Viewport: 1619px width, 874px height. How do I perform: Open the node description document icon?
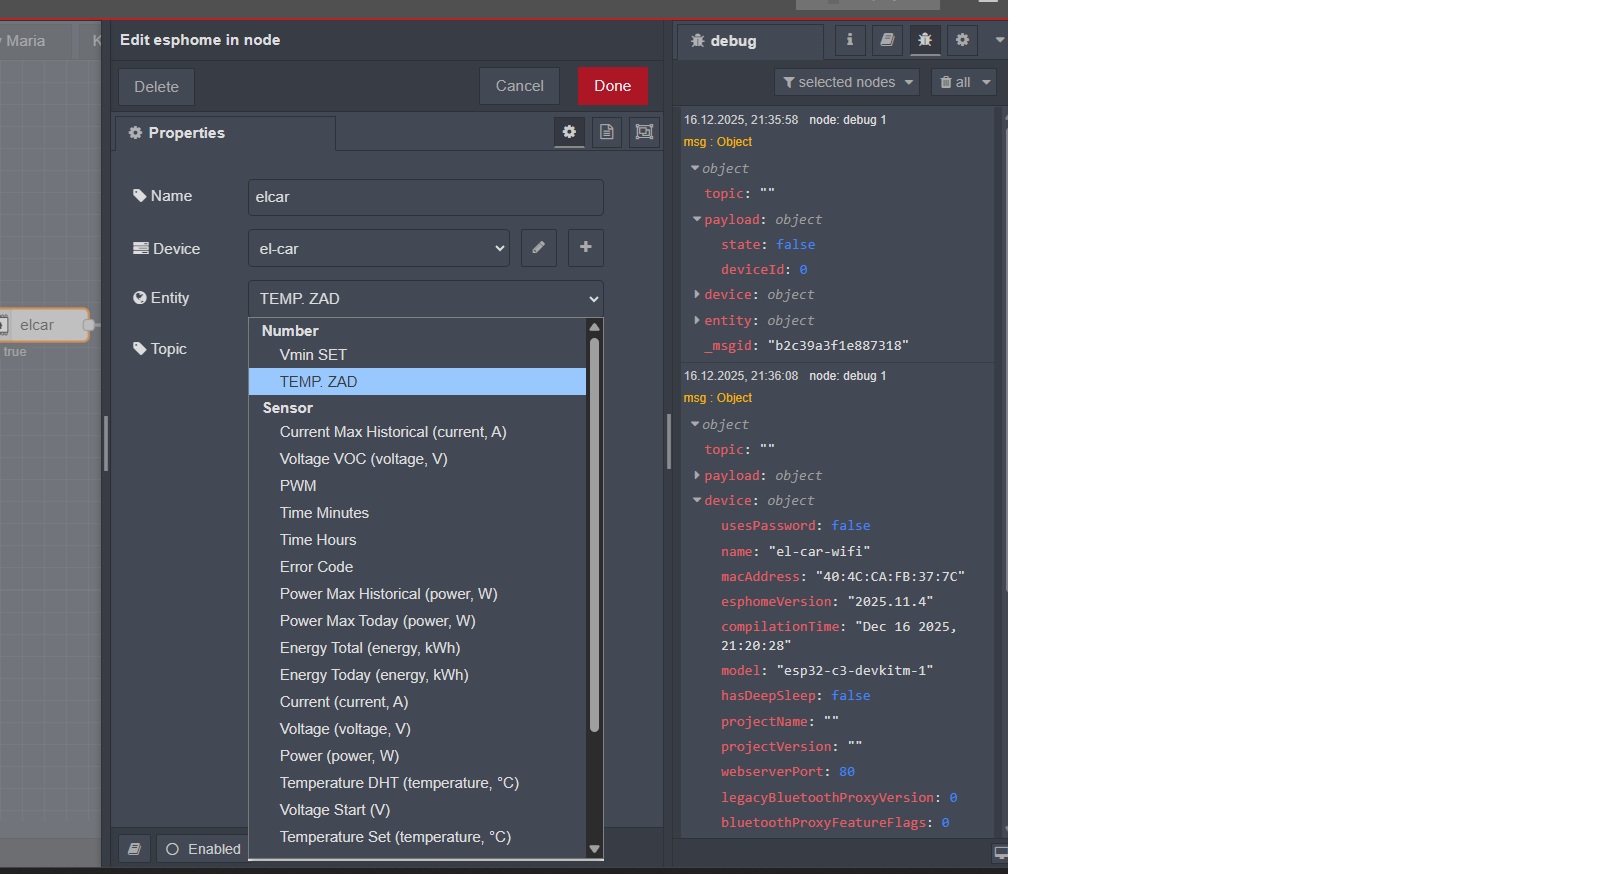[606, 132]
